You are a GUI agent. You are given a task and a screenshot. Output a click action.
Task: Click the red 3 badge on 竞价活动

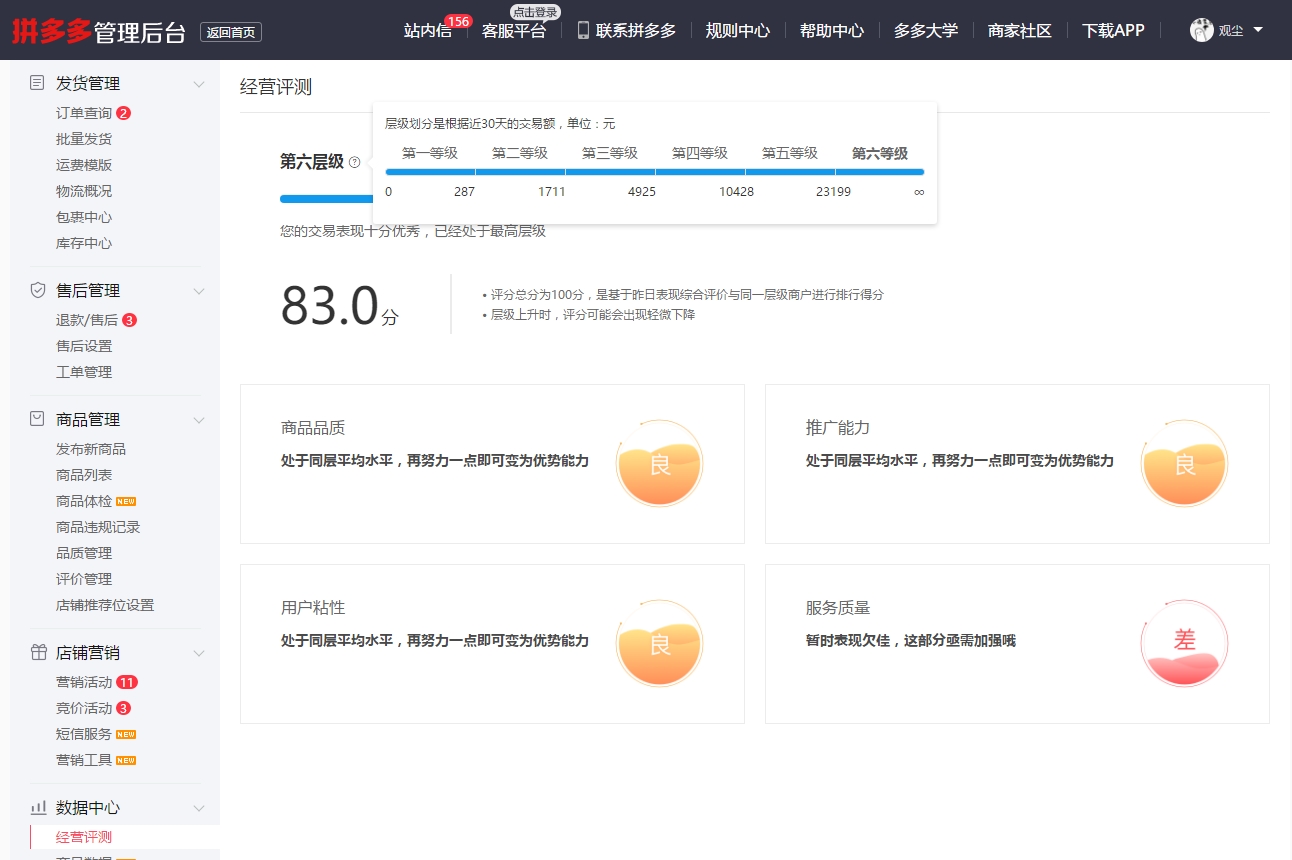[124, 708]
